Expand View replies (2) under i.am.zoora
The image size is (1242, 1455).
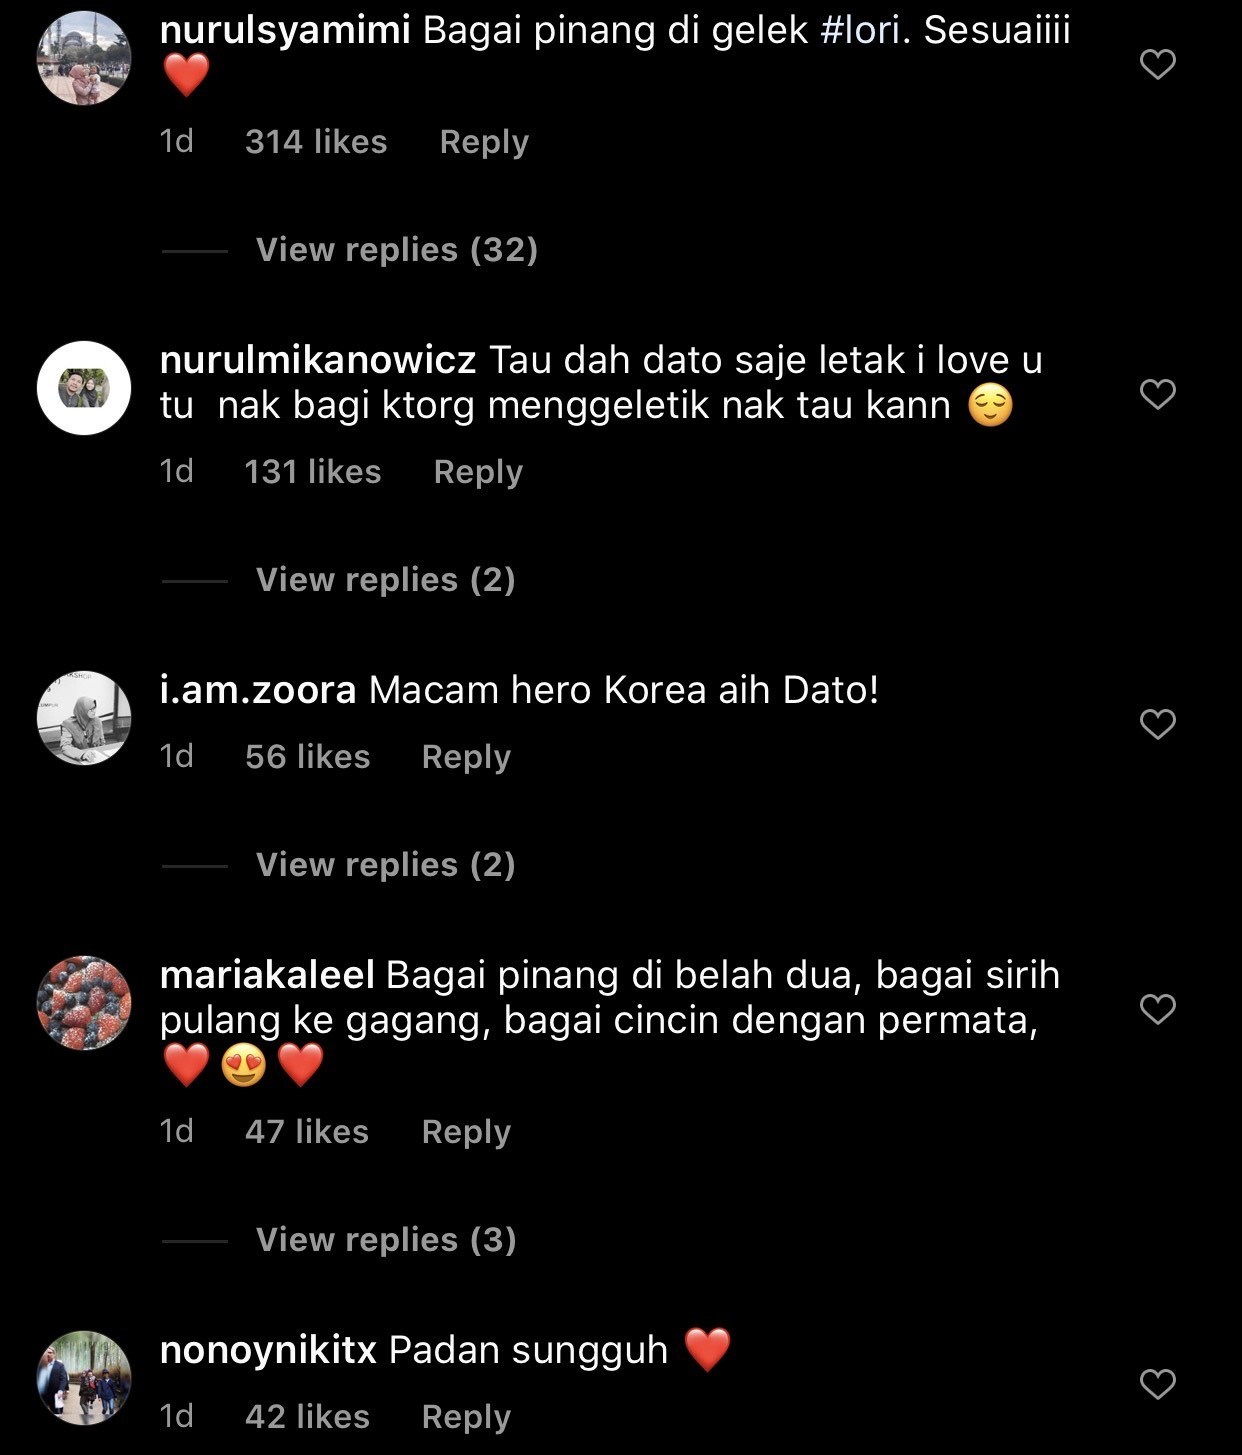[x=386, y=864]
